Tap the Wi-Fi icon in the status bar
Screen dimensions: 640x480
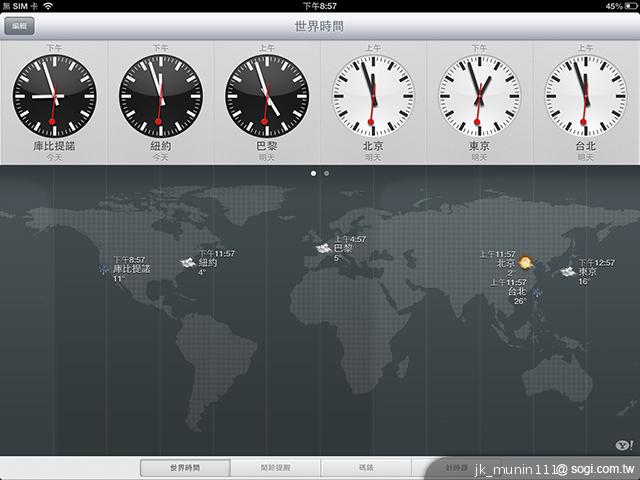(x=48, y=6)
